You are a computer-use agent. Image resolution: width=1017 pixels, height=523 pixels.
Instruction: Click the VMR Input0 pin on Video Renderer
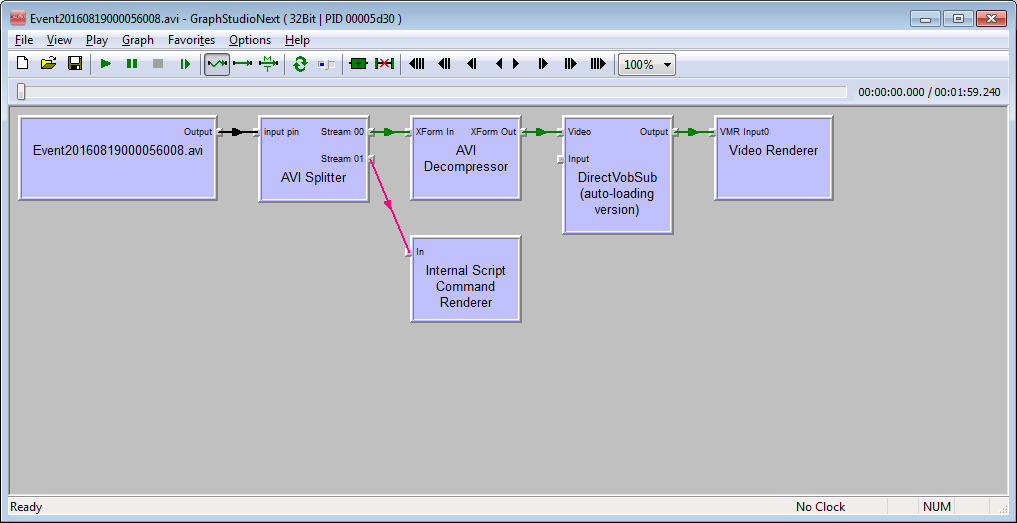point(712,132)
